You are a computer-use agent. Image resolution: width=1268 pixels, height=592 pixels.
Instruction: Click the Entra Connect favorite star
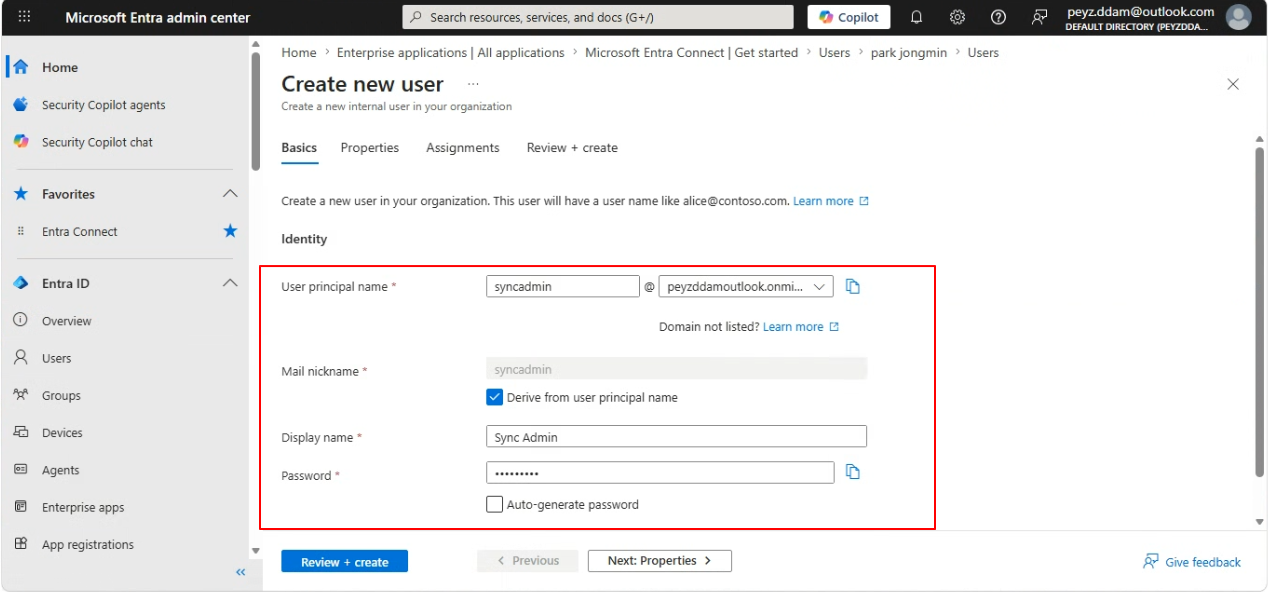pos(230,231)
